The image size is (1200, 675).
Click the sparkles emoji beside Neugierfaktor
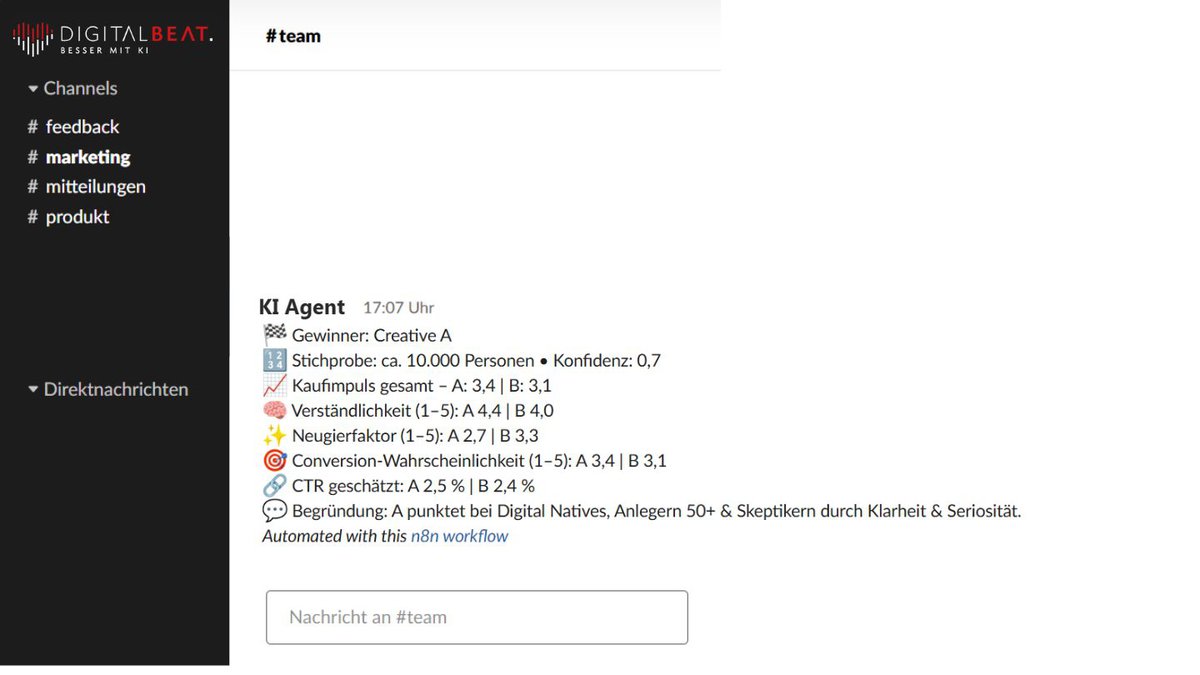point(274,436)
